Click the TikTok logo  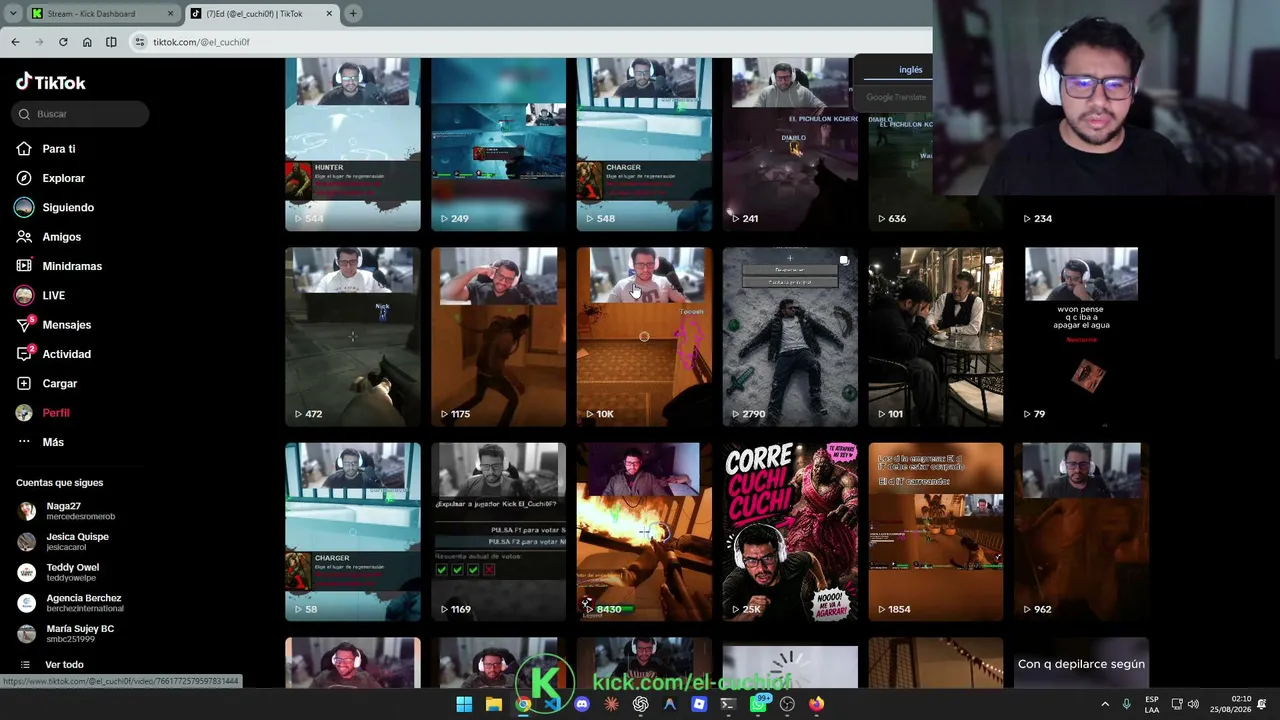(x=51, y=82)
